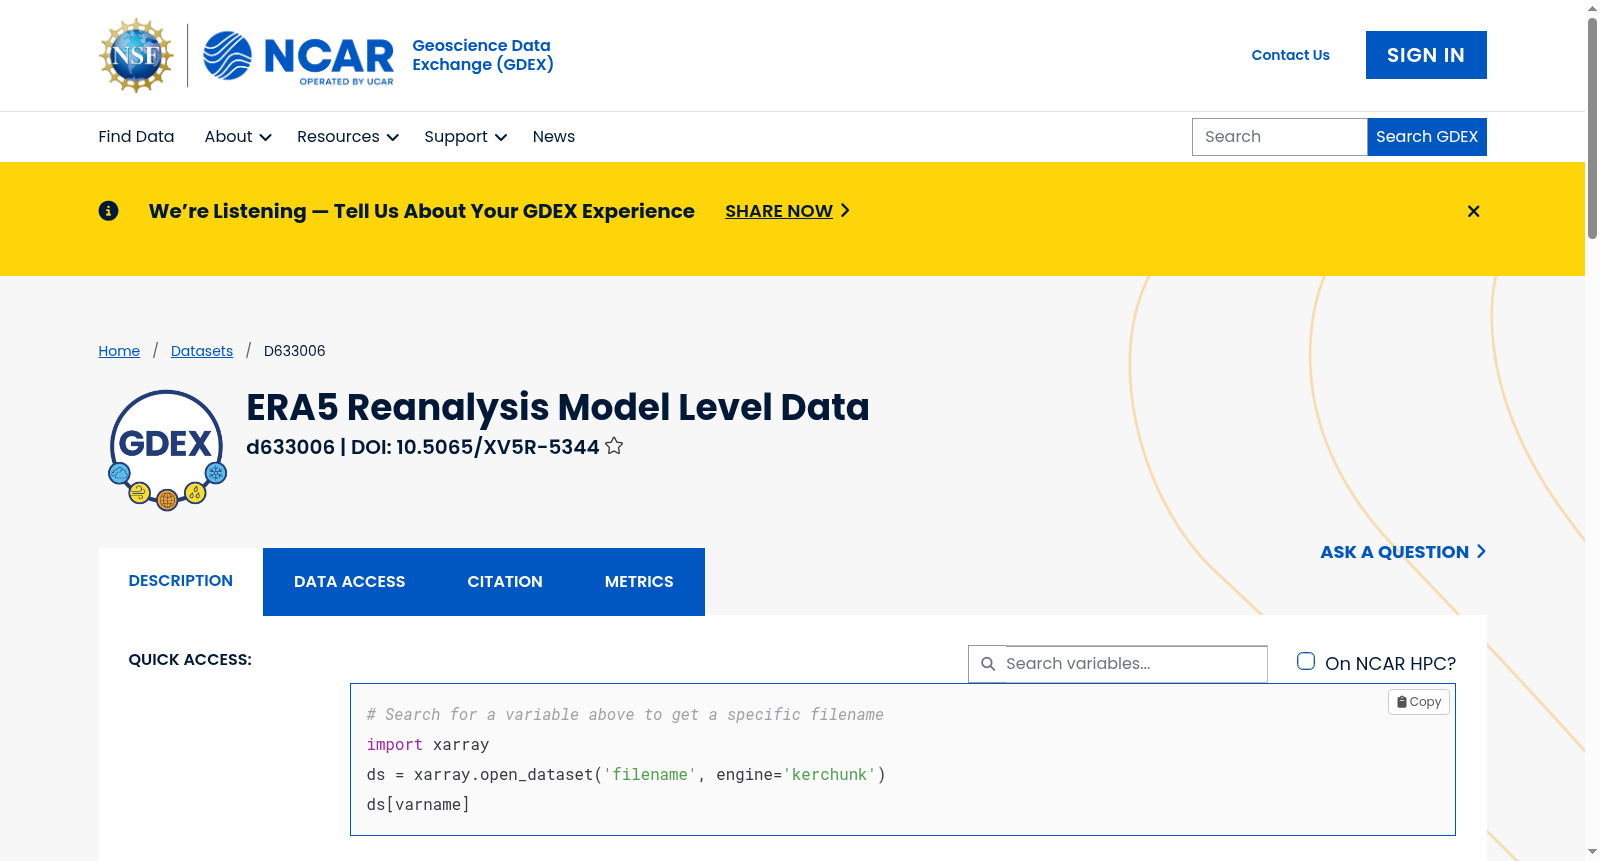
Task: Focus the site Search input field
Action: pyautogui.click(x=1279, y=137)
